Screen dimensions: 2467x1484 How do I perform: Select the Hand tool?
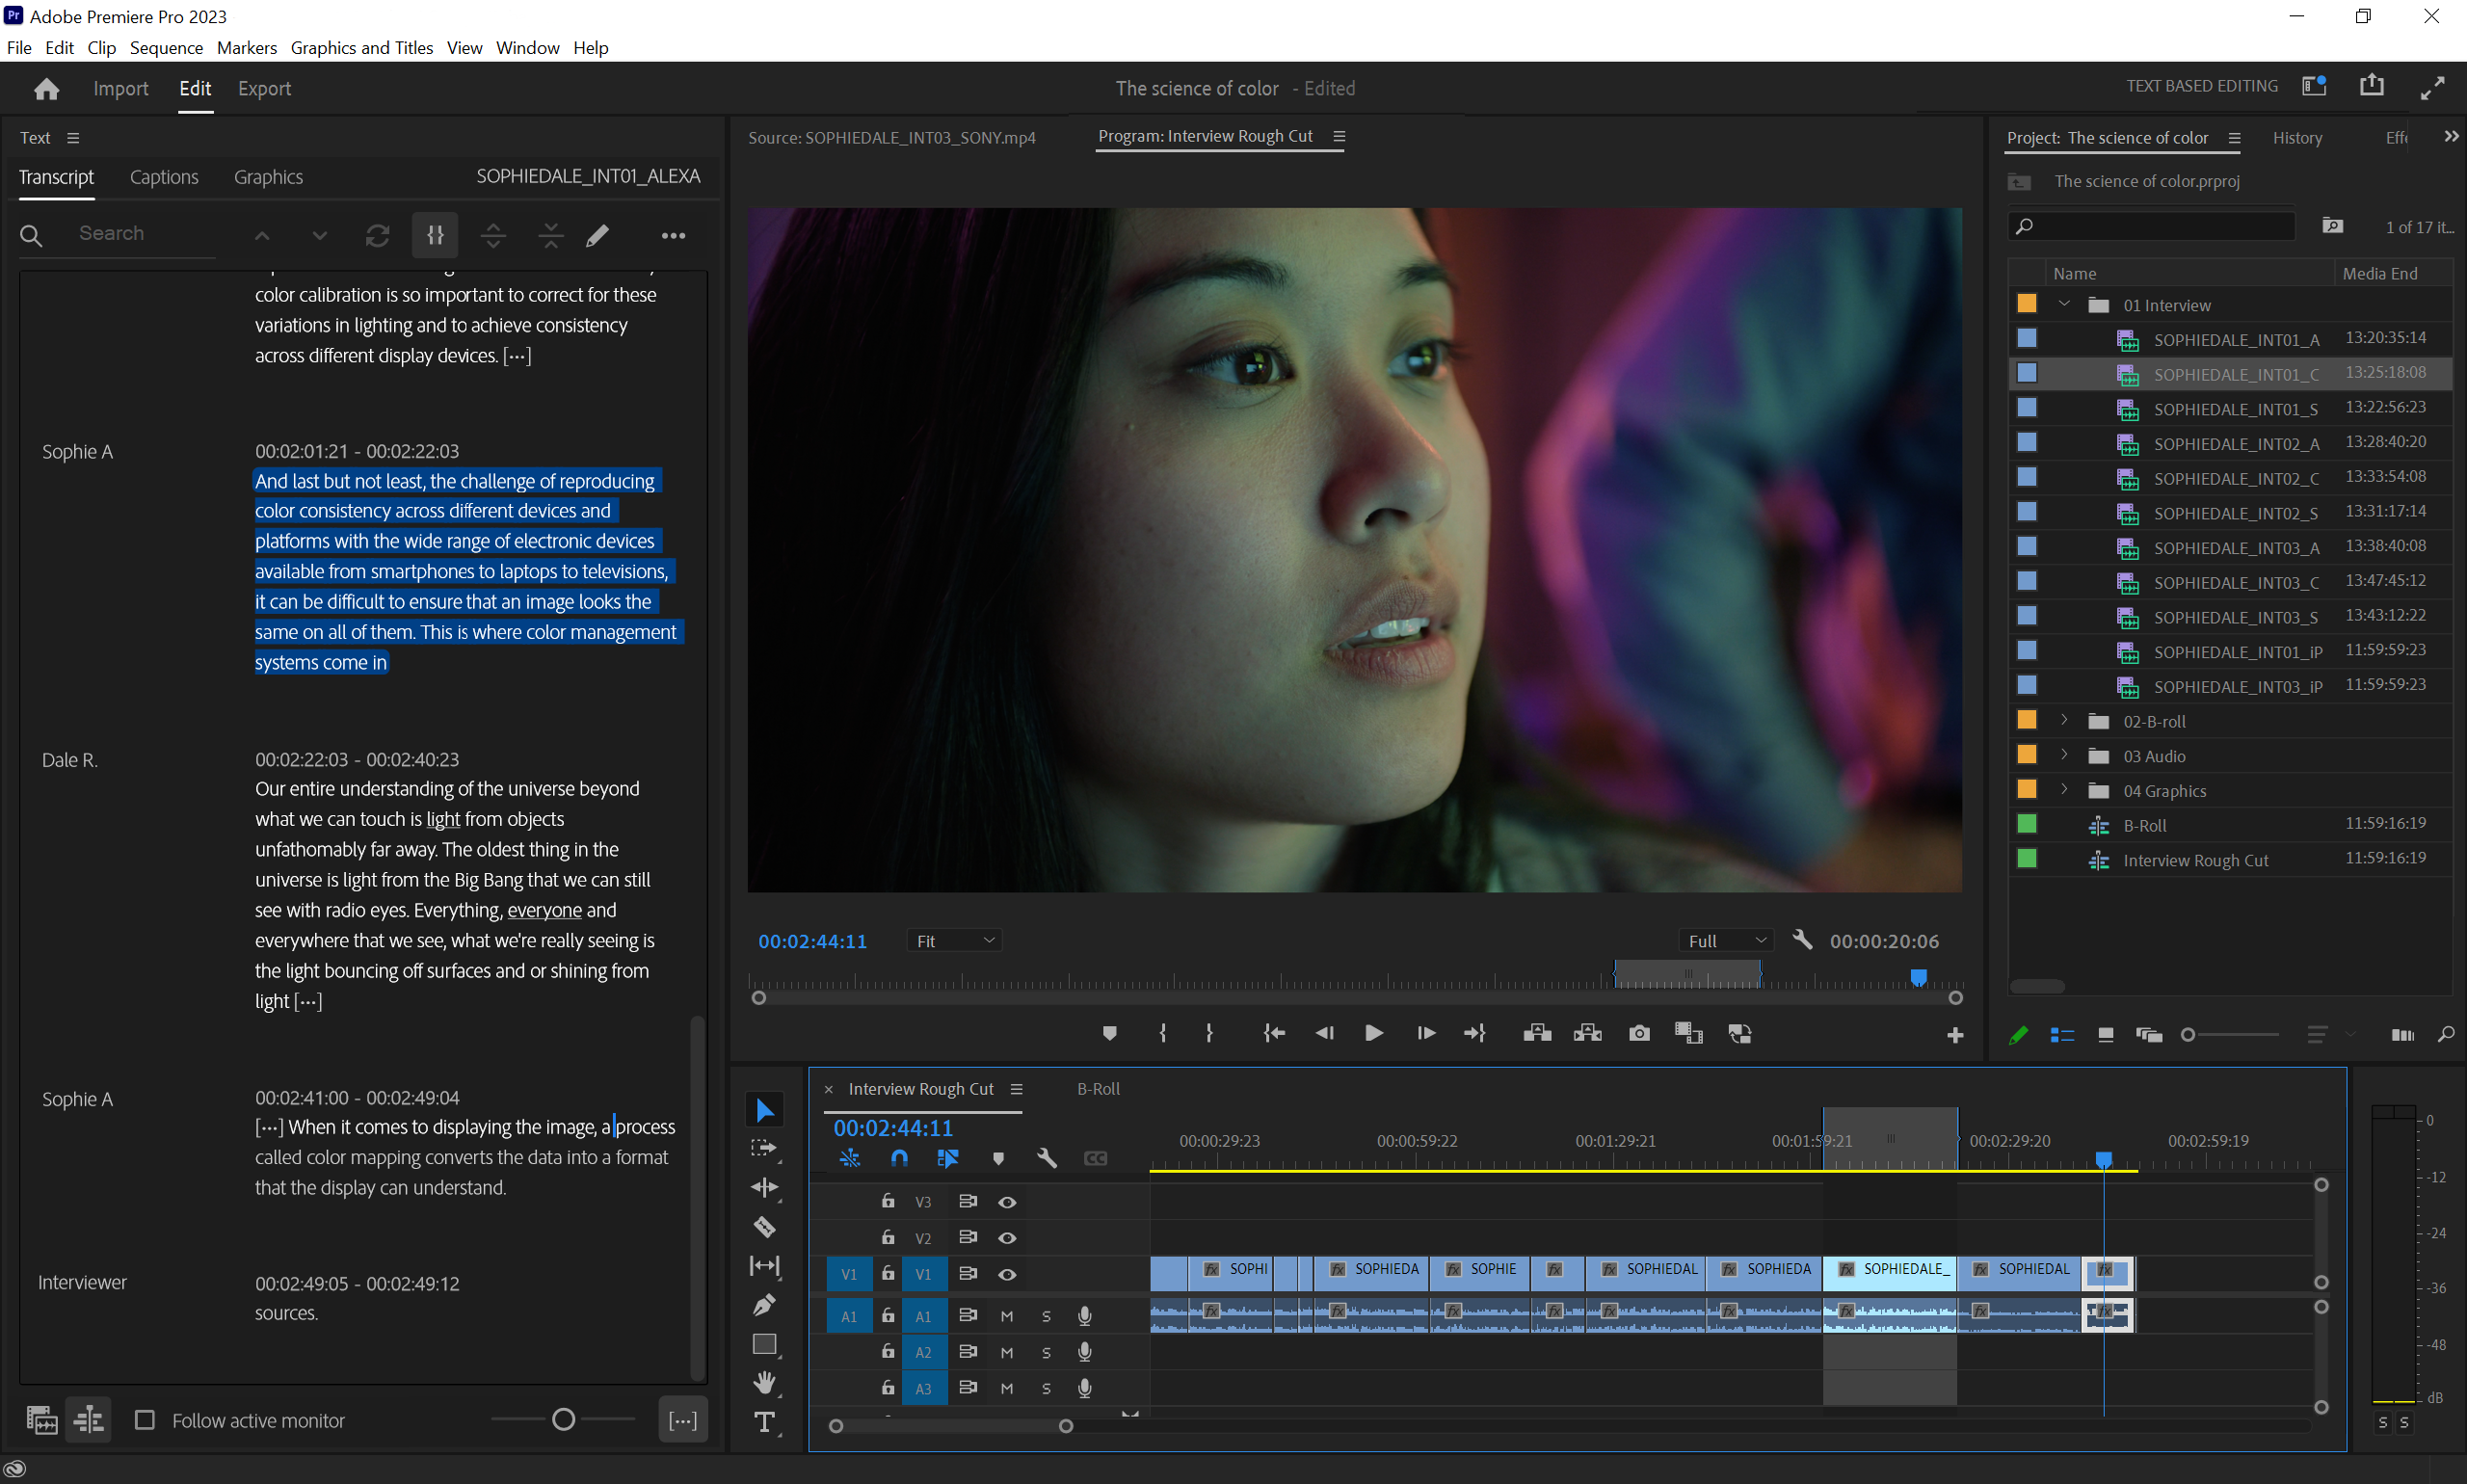point(764,1383)
